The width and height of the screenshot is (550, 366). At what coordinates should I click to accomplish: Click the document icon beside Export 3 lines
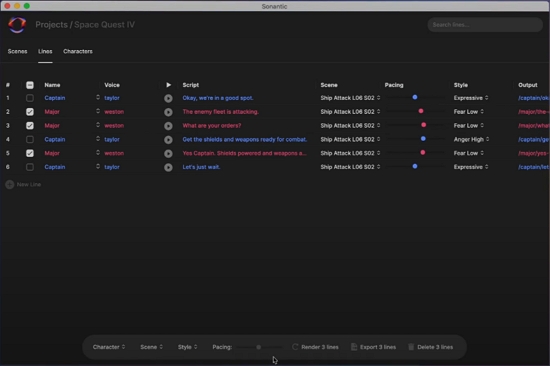click(x=354, y=347)
